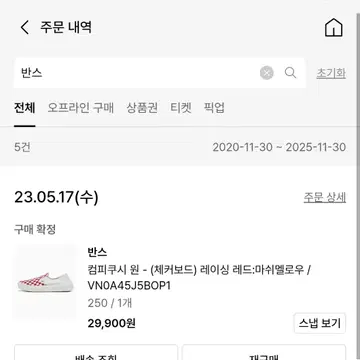The image size is (360, 360).
Task: Check shipping with the 배송 조회 button
Action: tap(96, 353)
